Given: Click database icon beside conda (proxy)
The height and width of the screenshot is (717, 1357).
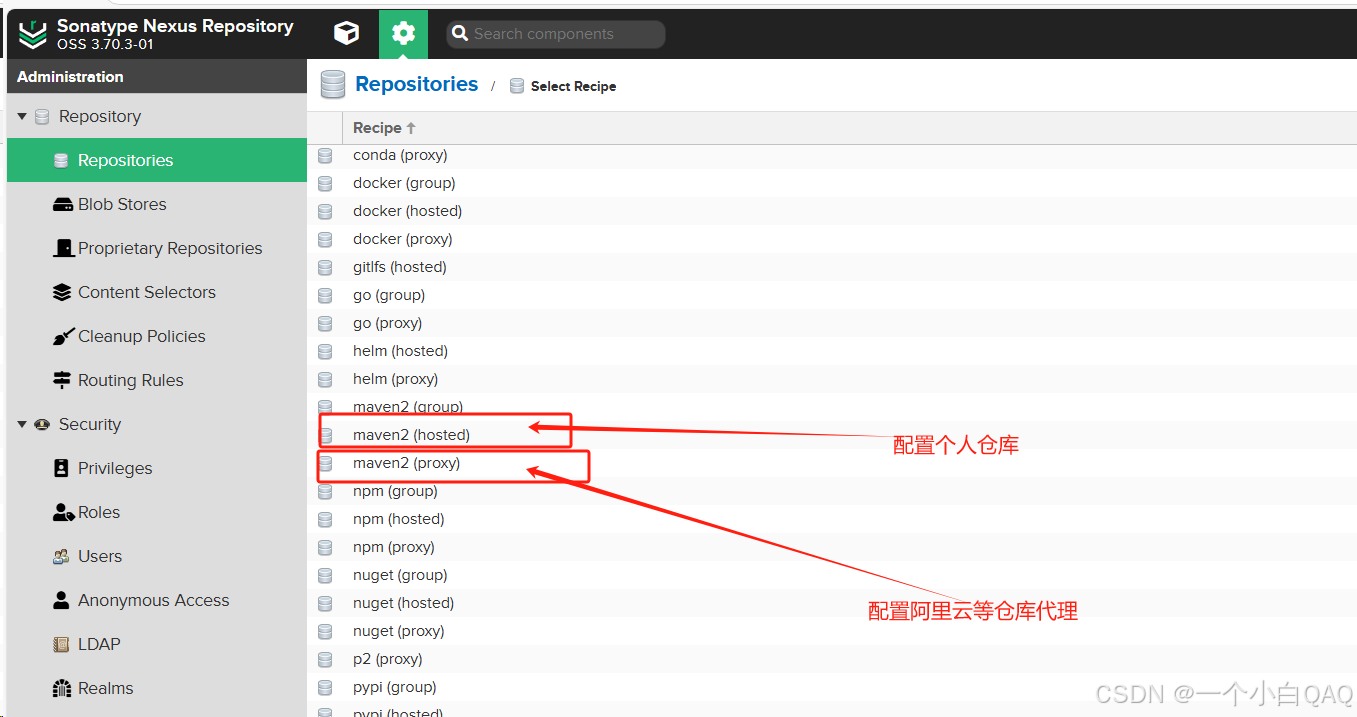Looking at the screenshot, I should coord(325,155).
